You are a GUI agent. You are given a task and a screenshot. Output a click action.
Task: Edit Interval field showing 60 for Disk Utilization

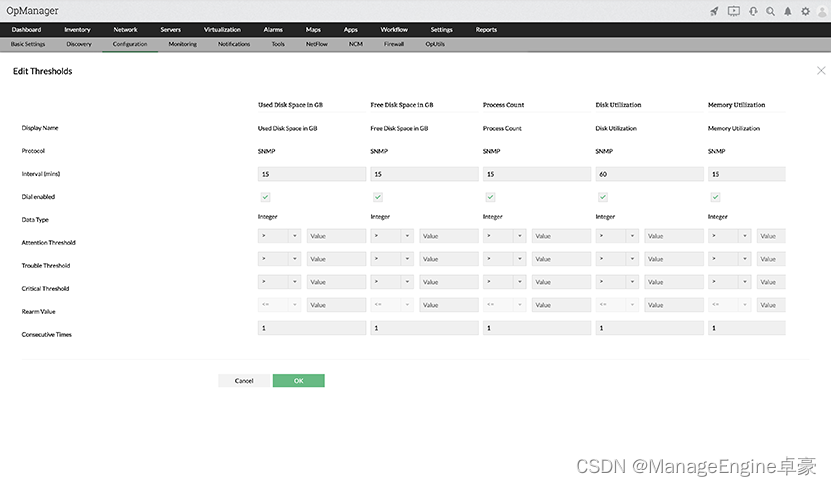pyautogui.click(x=649, y=174)
